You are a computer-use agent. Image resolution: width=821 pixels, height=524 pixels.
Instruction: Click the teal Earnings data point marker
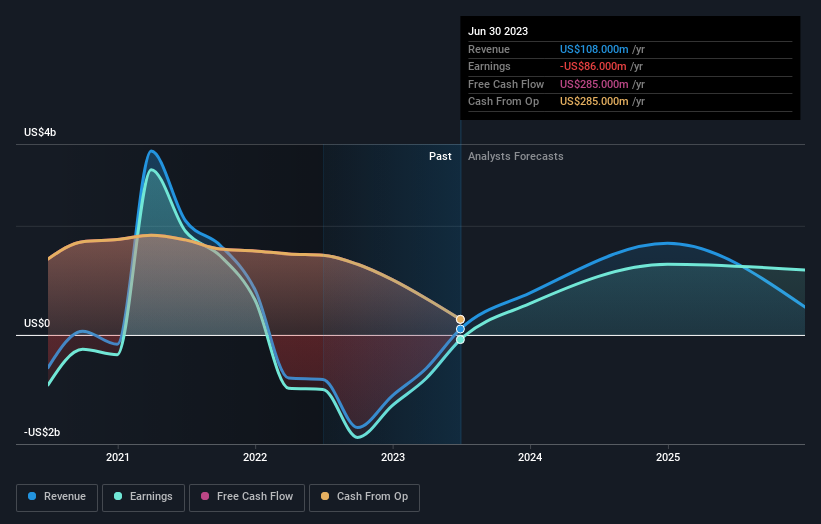(x=460, y=339)
